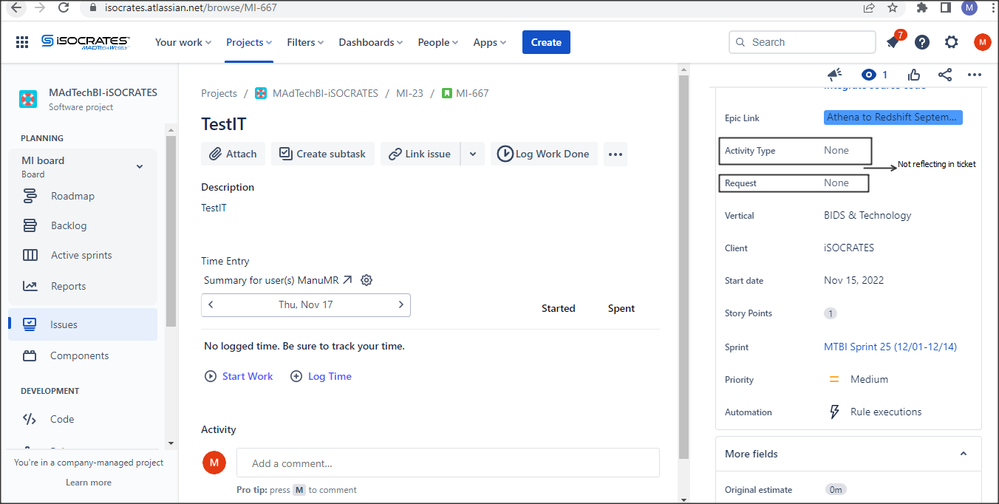Toggle the browser side panel icon
Viewport: 999px width, 504px height.
tap(945, 8)
